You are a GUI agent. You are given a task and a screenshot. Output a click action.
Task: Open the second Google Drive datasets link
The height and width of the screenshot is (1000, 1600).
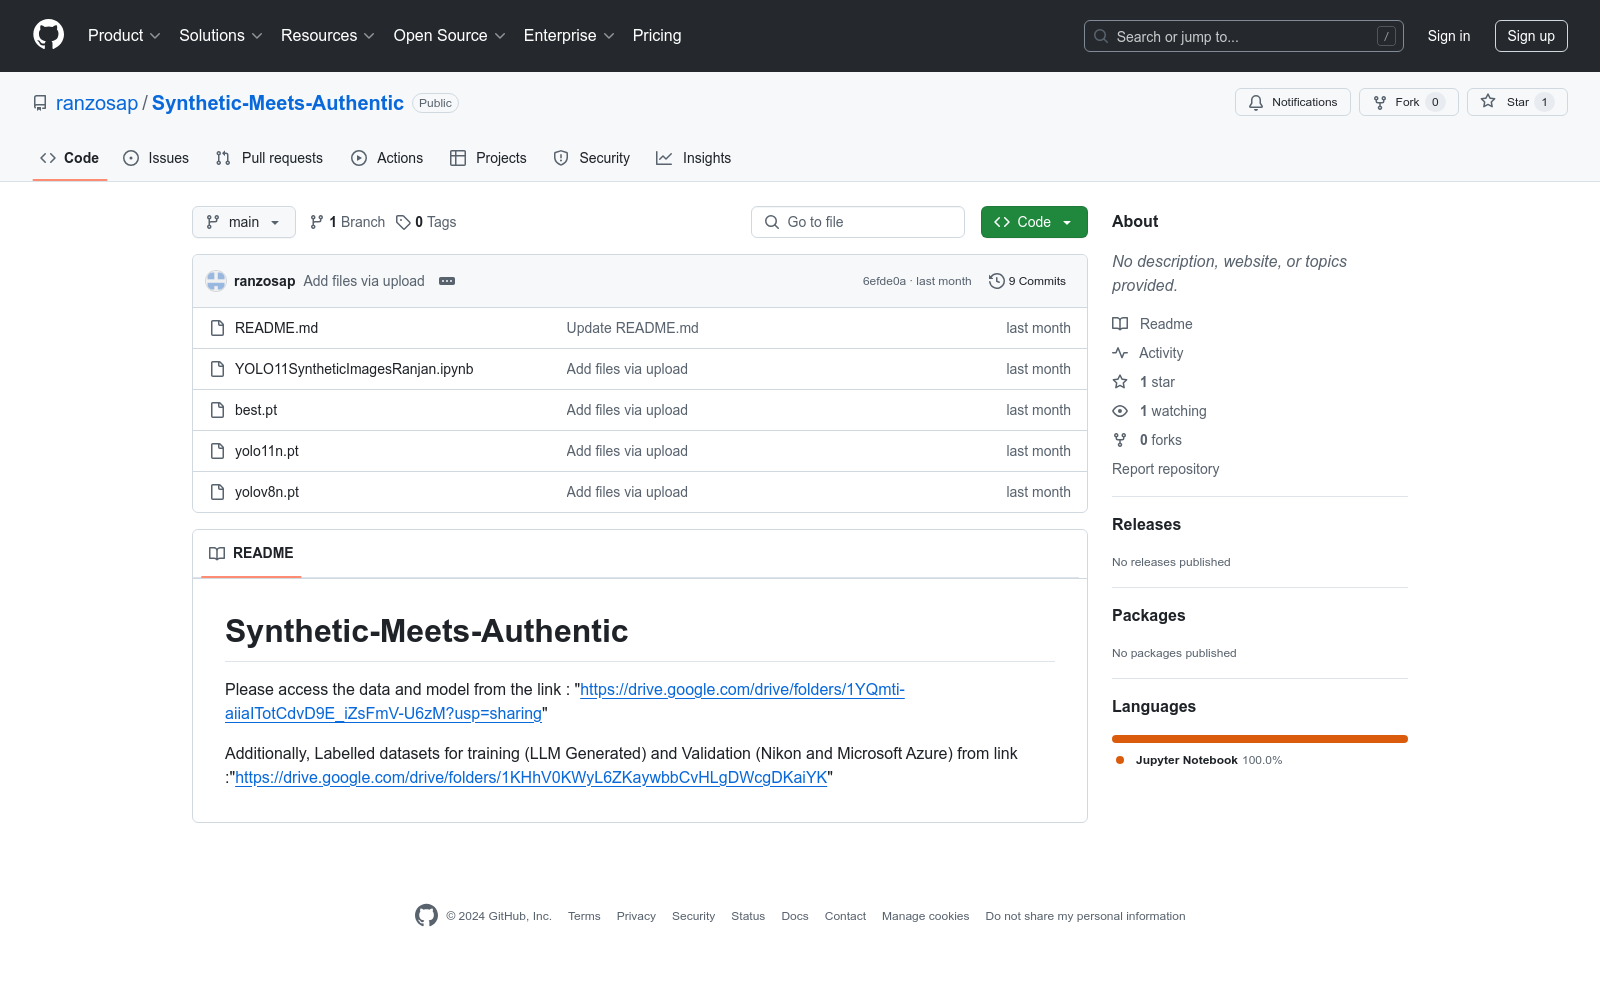(531, 777)
